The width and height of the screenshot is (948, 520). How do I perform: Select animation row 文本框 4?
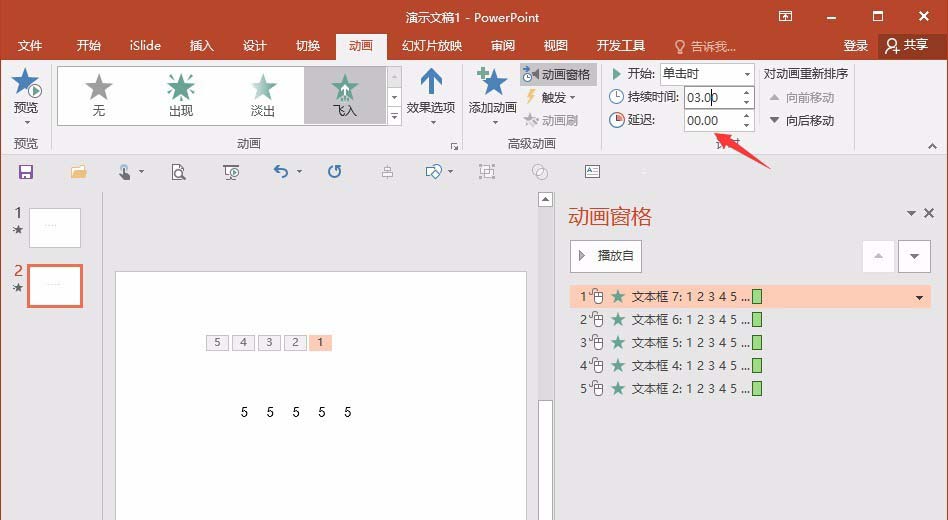tap(750, 365)
